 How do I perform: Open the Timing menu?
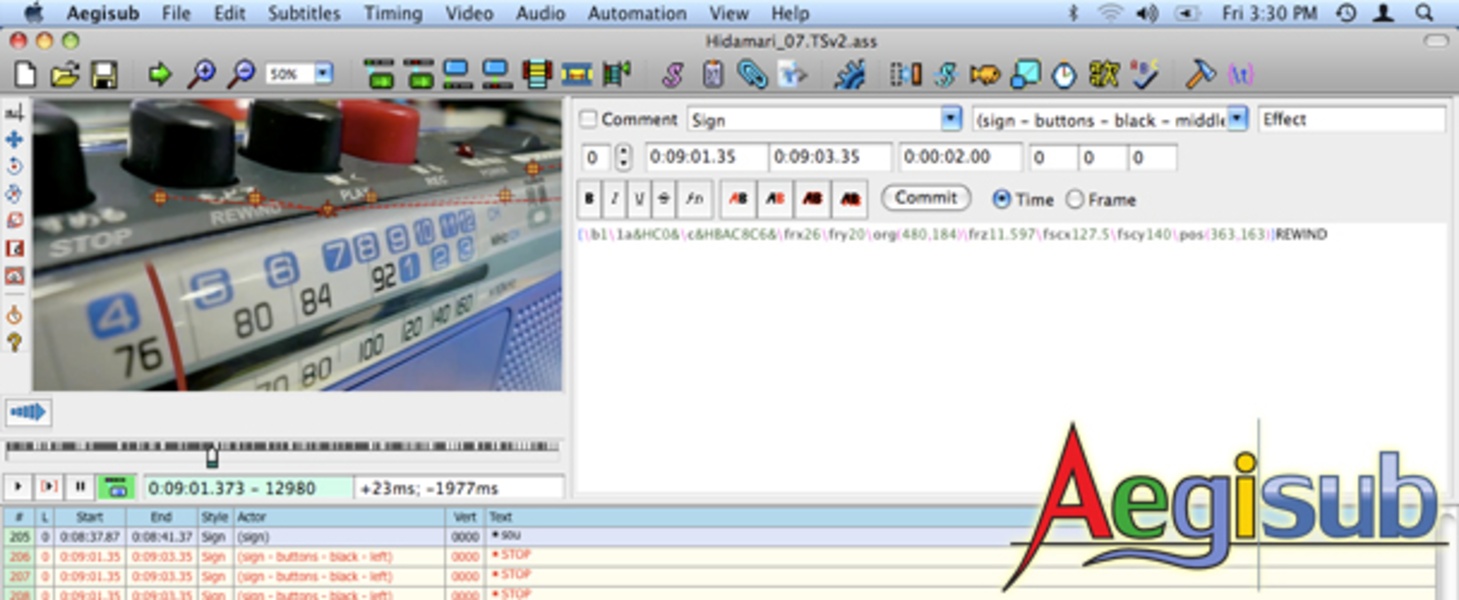tap(392, 13)
